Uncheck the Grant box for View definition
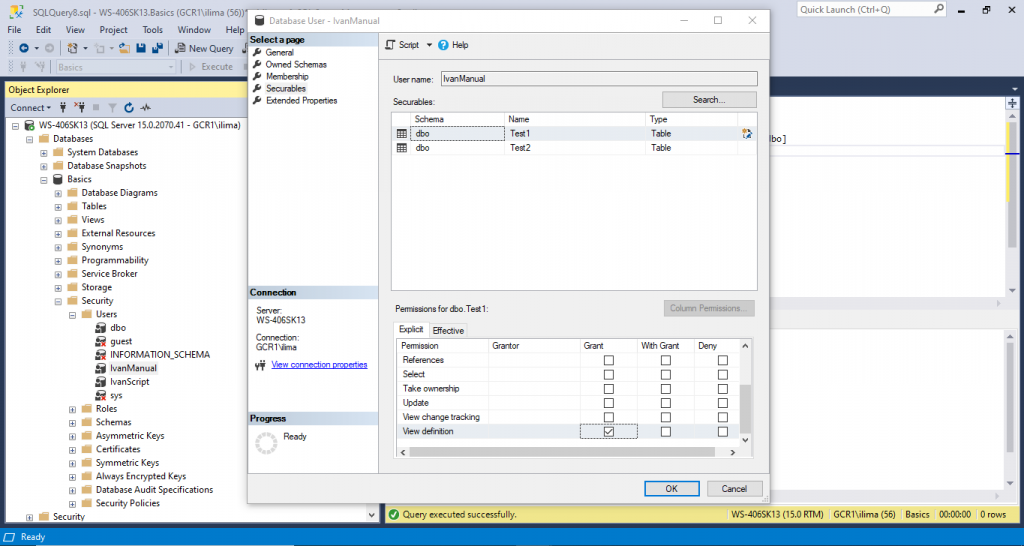 point(609,431)
